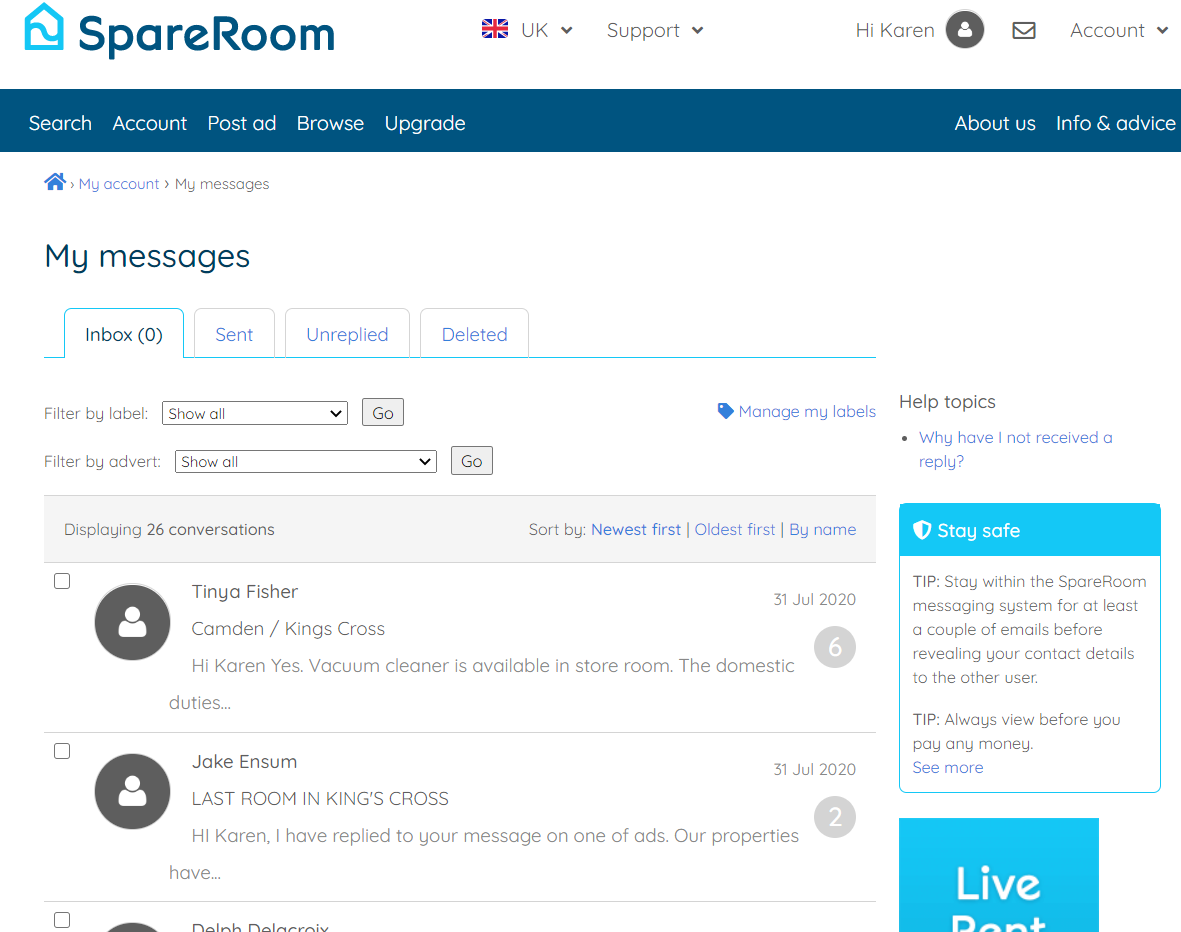This screenshot has width=1181, height=932.
Task: Sort conversations by Oldest first
Action: (734, 529)
